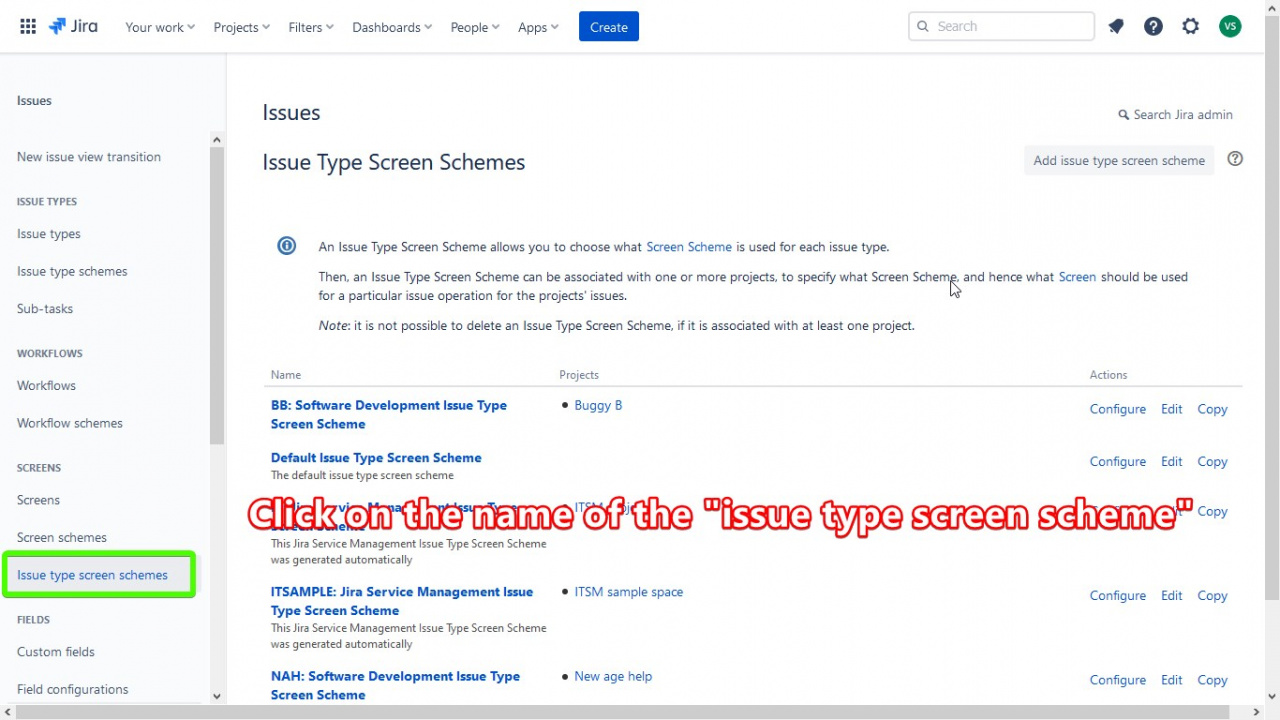Click the Screen Scheme link in description
The width and height of the screenshot is (1280, 720).
point(689,247)
